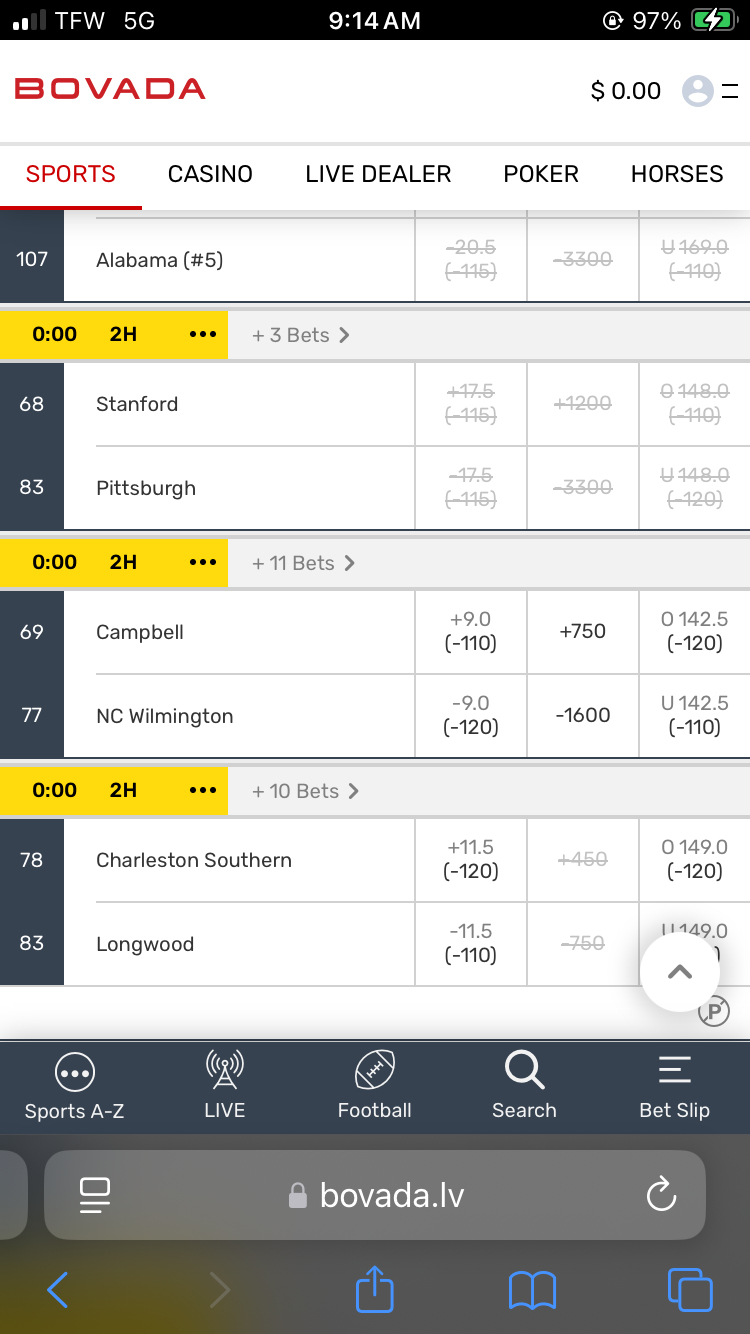This screenshot has width=750, height=1334.
Task: Switch to the POKER tab
Action: click(541, 174)
